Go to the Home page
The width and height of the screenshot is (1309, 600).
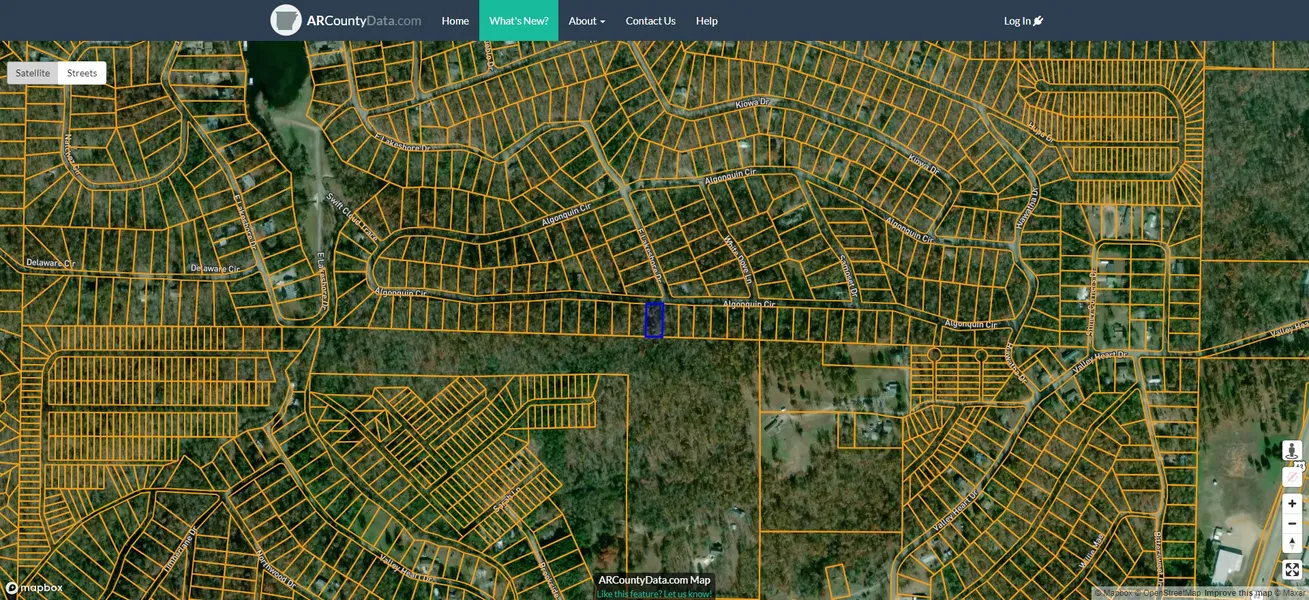[455, 21]
